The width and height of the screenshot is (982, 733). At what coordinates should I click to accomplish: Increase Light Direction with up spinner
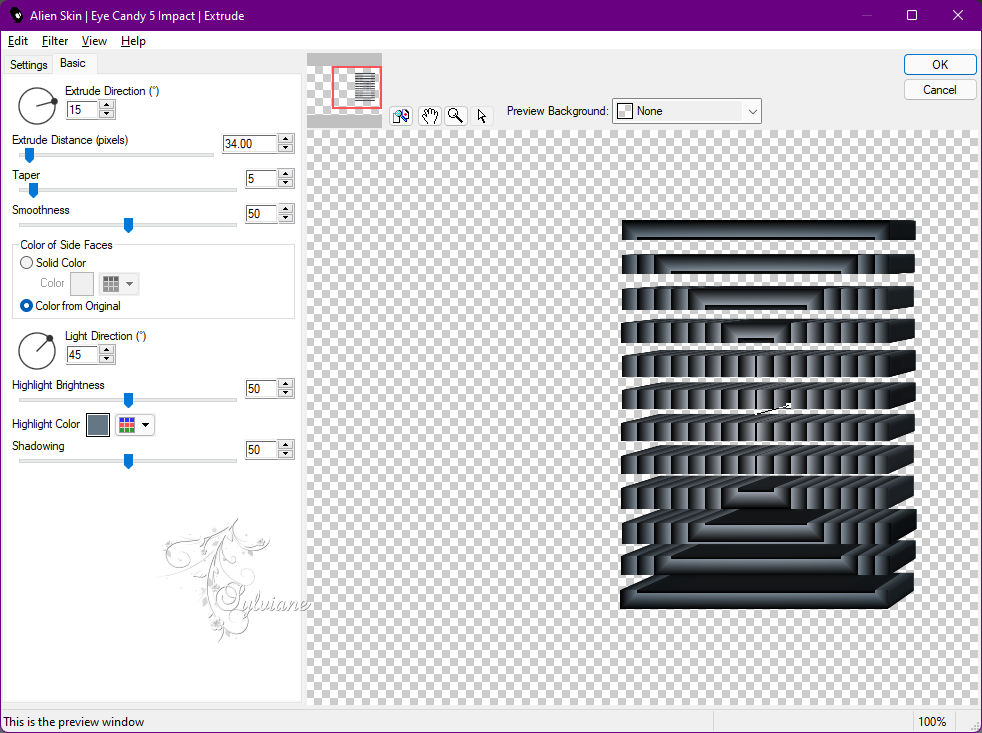tap(107, 350)
